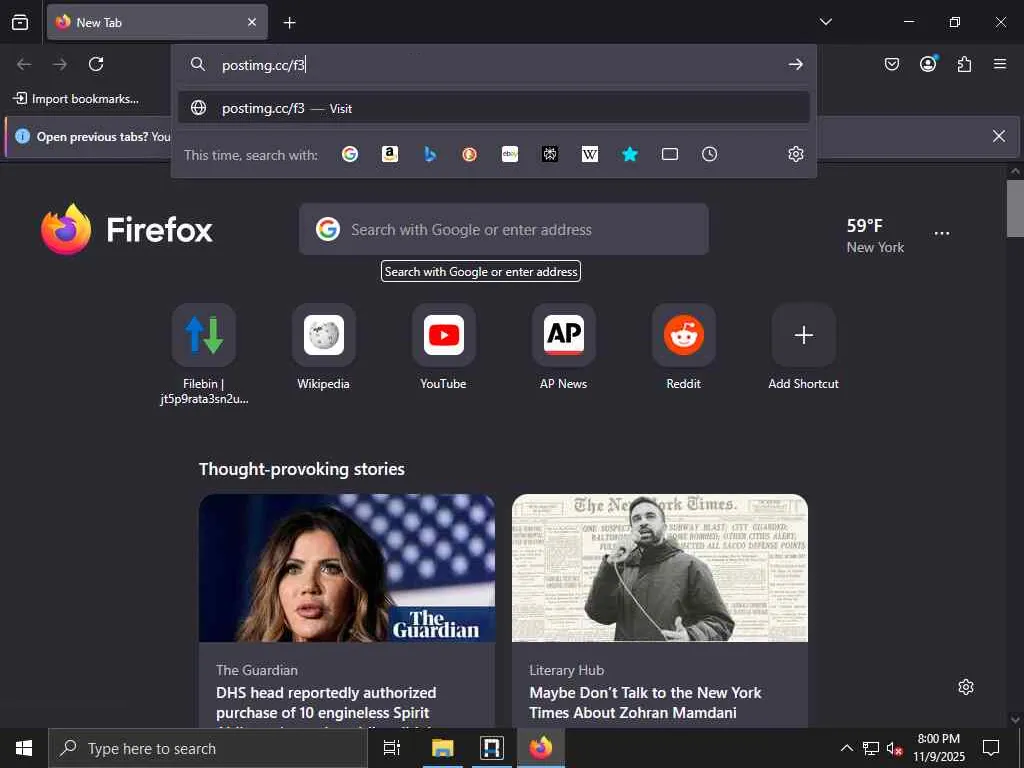Open the muted volume tray icon
The height and width of the screenshot is (768, 1024).
tap(894, 748)
